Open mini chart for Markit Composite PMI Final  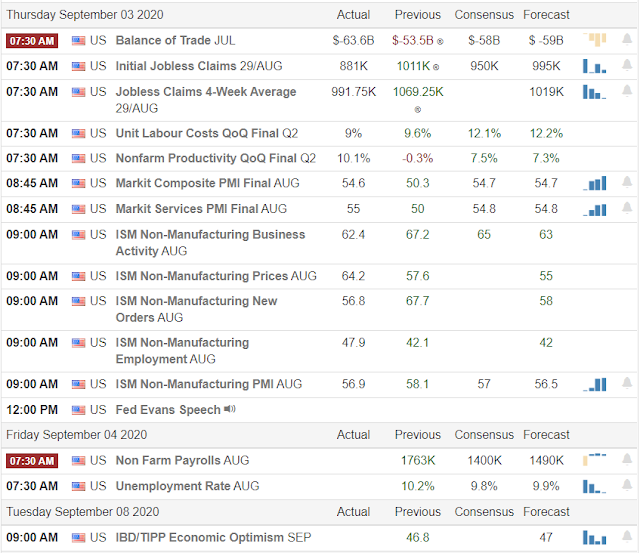595,183
